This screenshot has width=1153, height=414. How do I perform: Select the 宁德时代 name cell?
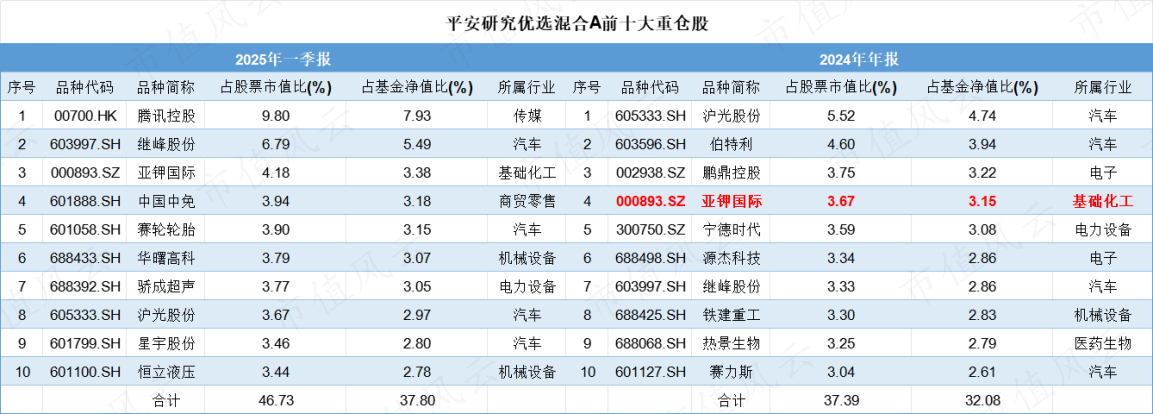[731, 229]
